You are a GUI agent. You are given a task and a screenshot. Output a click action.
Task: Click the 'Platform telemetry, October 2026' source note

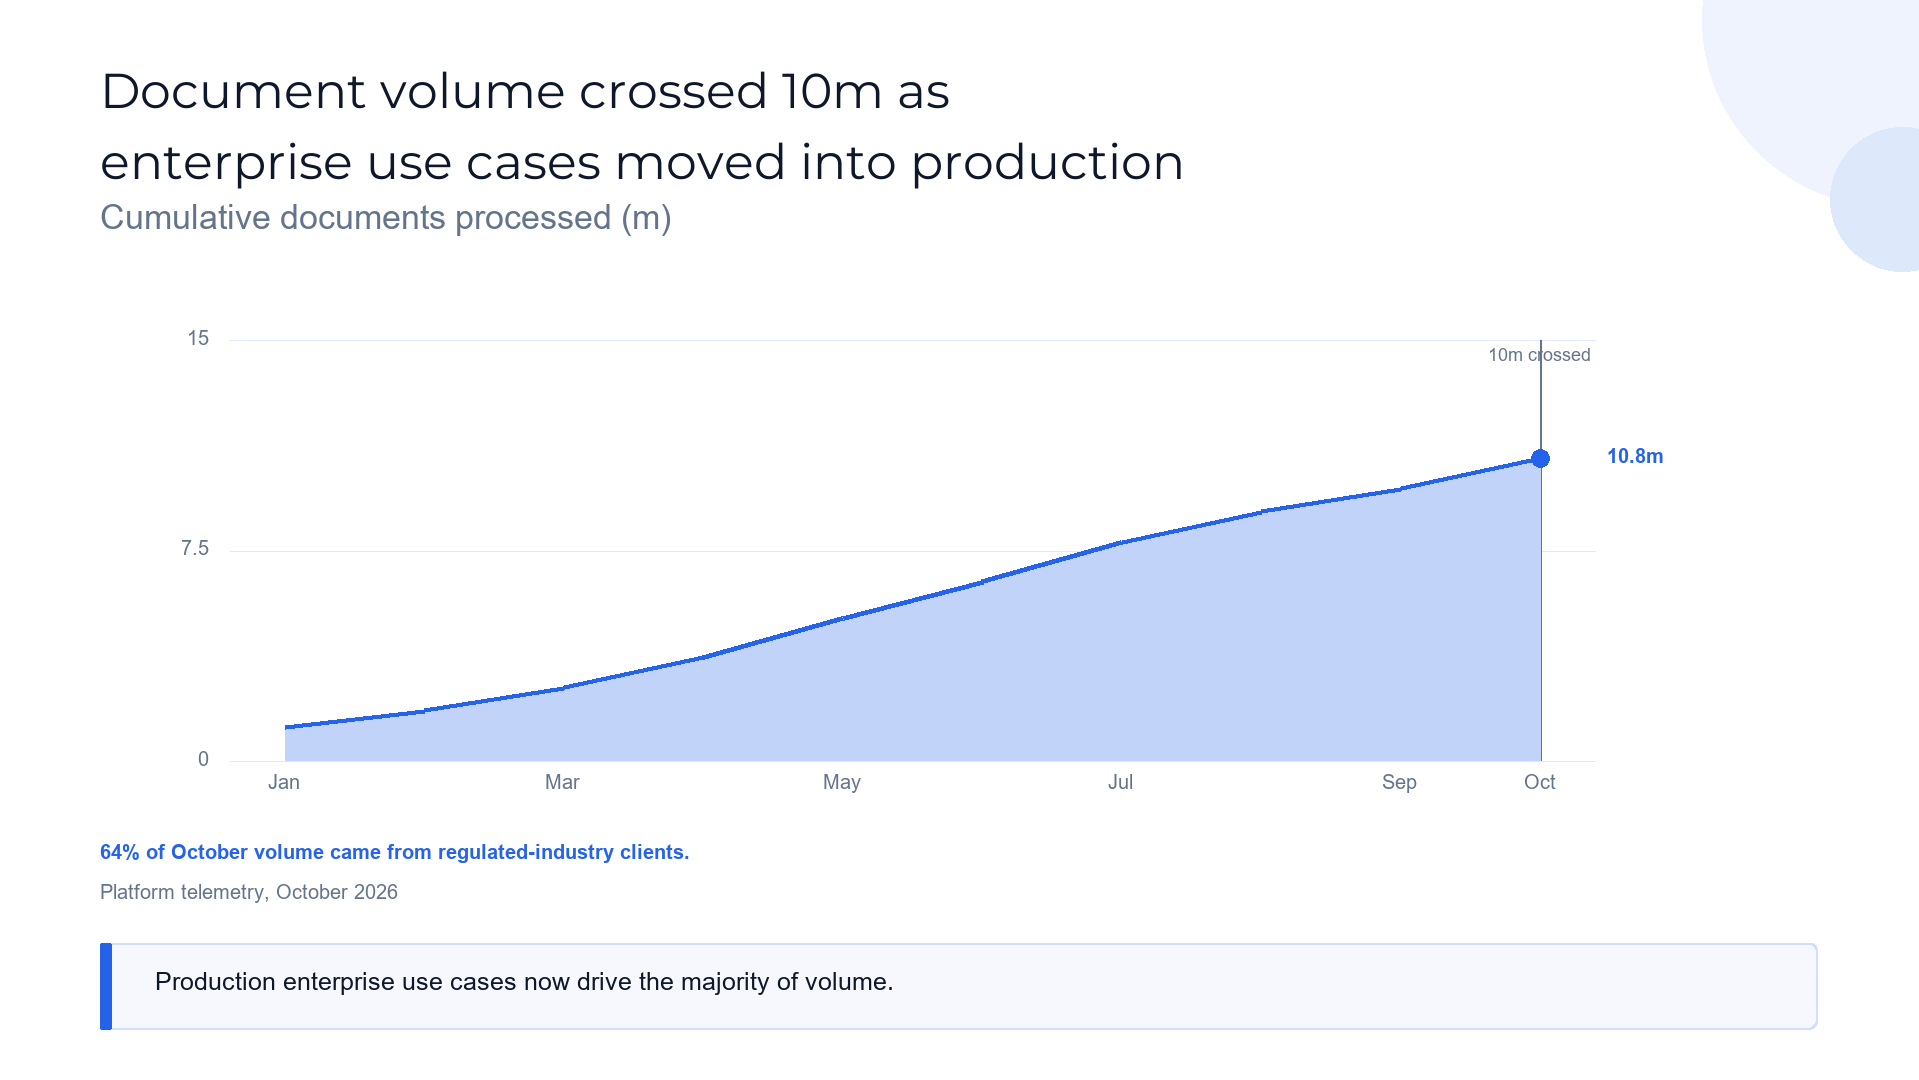(249, 892)
